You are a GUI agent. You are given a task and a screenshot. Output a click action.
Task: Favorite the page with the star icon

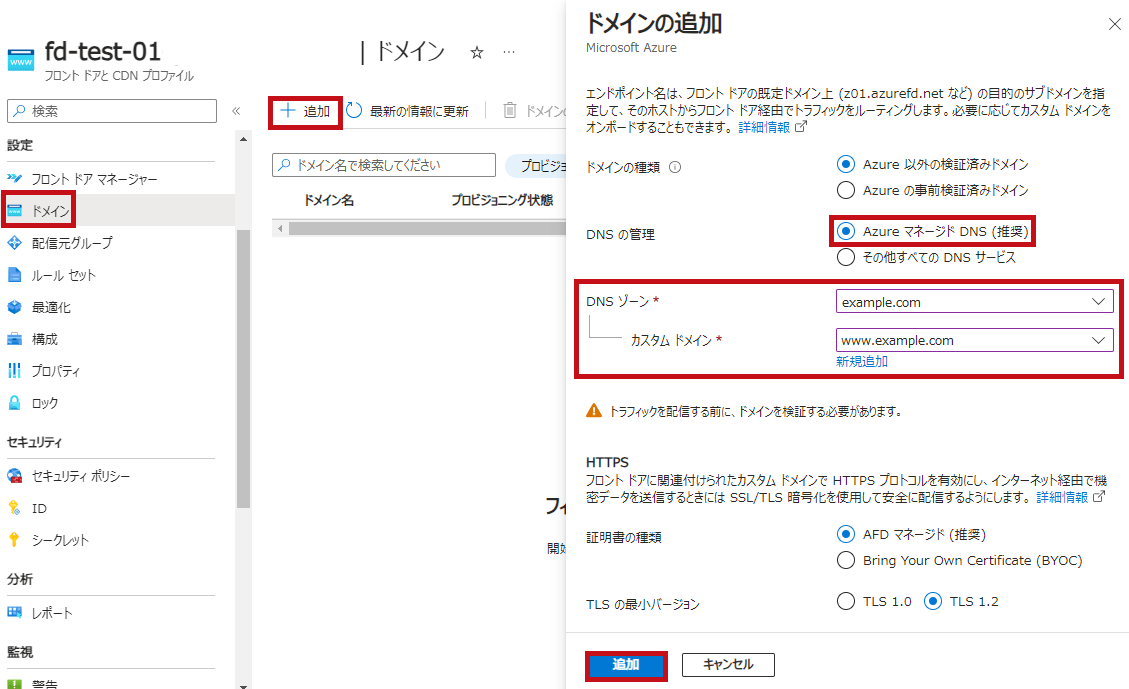477,52
